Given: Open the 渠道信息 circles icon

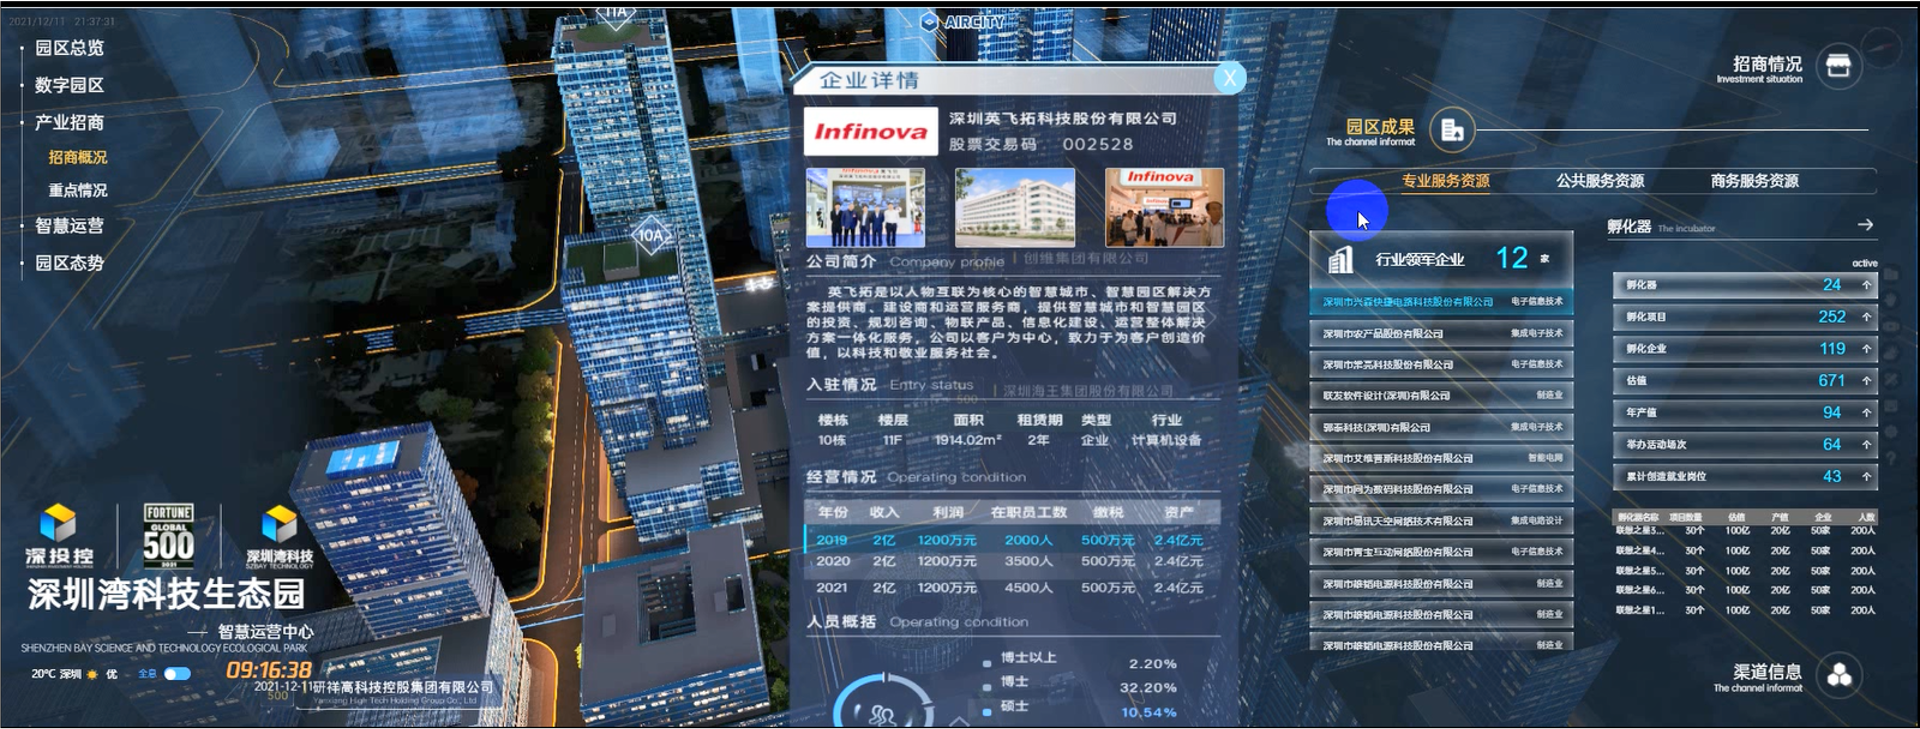Looking at the screenshot, I should click(x=1839, y=676).
